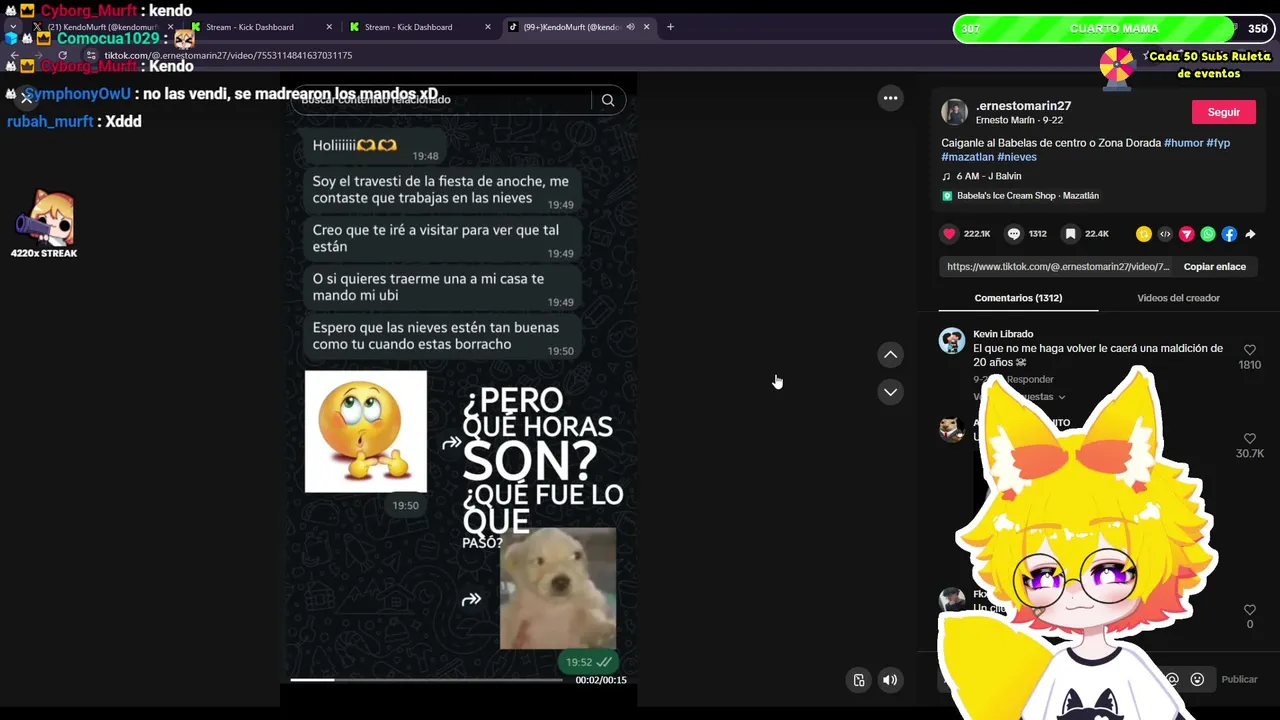Click the creator's profile avatar
This screenshot has height=720, width=1280.
coord(954,112)
